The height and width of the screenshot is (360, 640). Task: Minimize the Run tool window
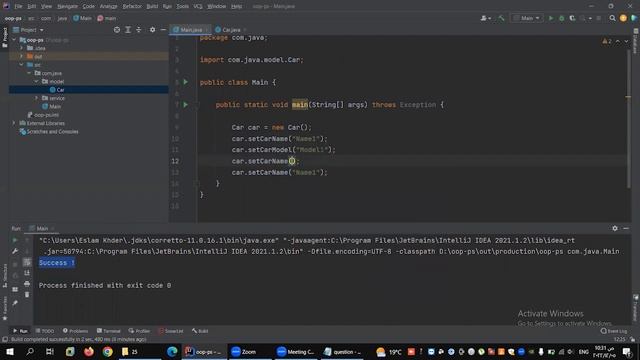point(626,228)
